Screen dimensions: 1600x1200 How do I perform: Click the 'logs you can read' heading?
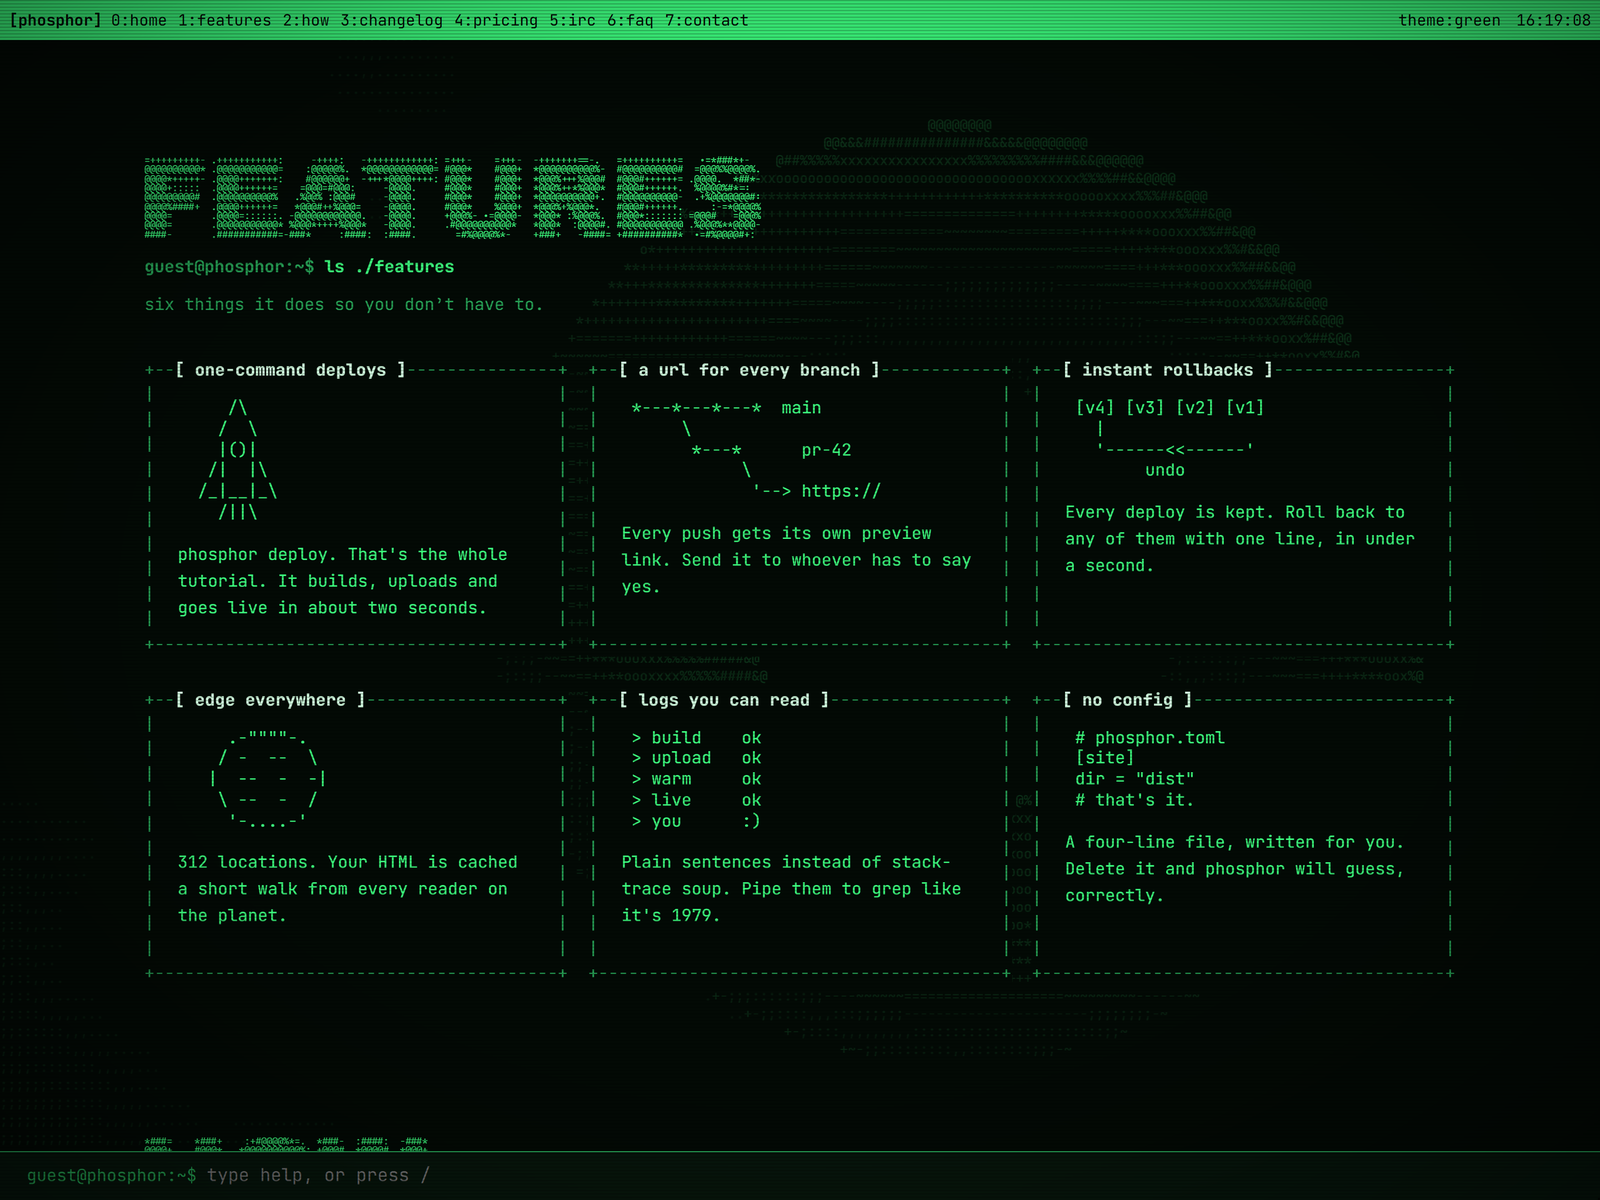(x=724, y=700)
